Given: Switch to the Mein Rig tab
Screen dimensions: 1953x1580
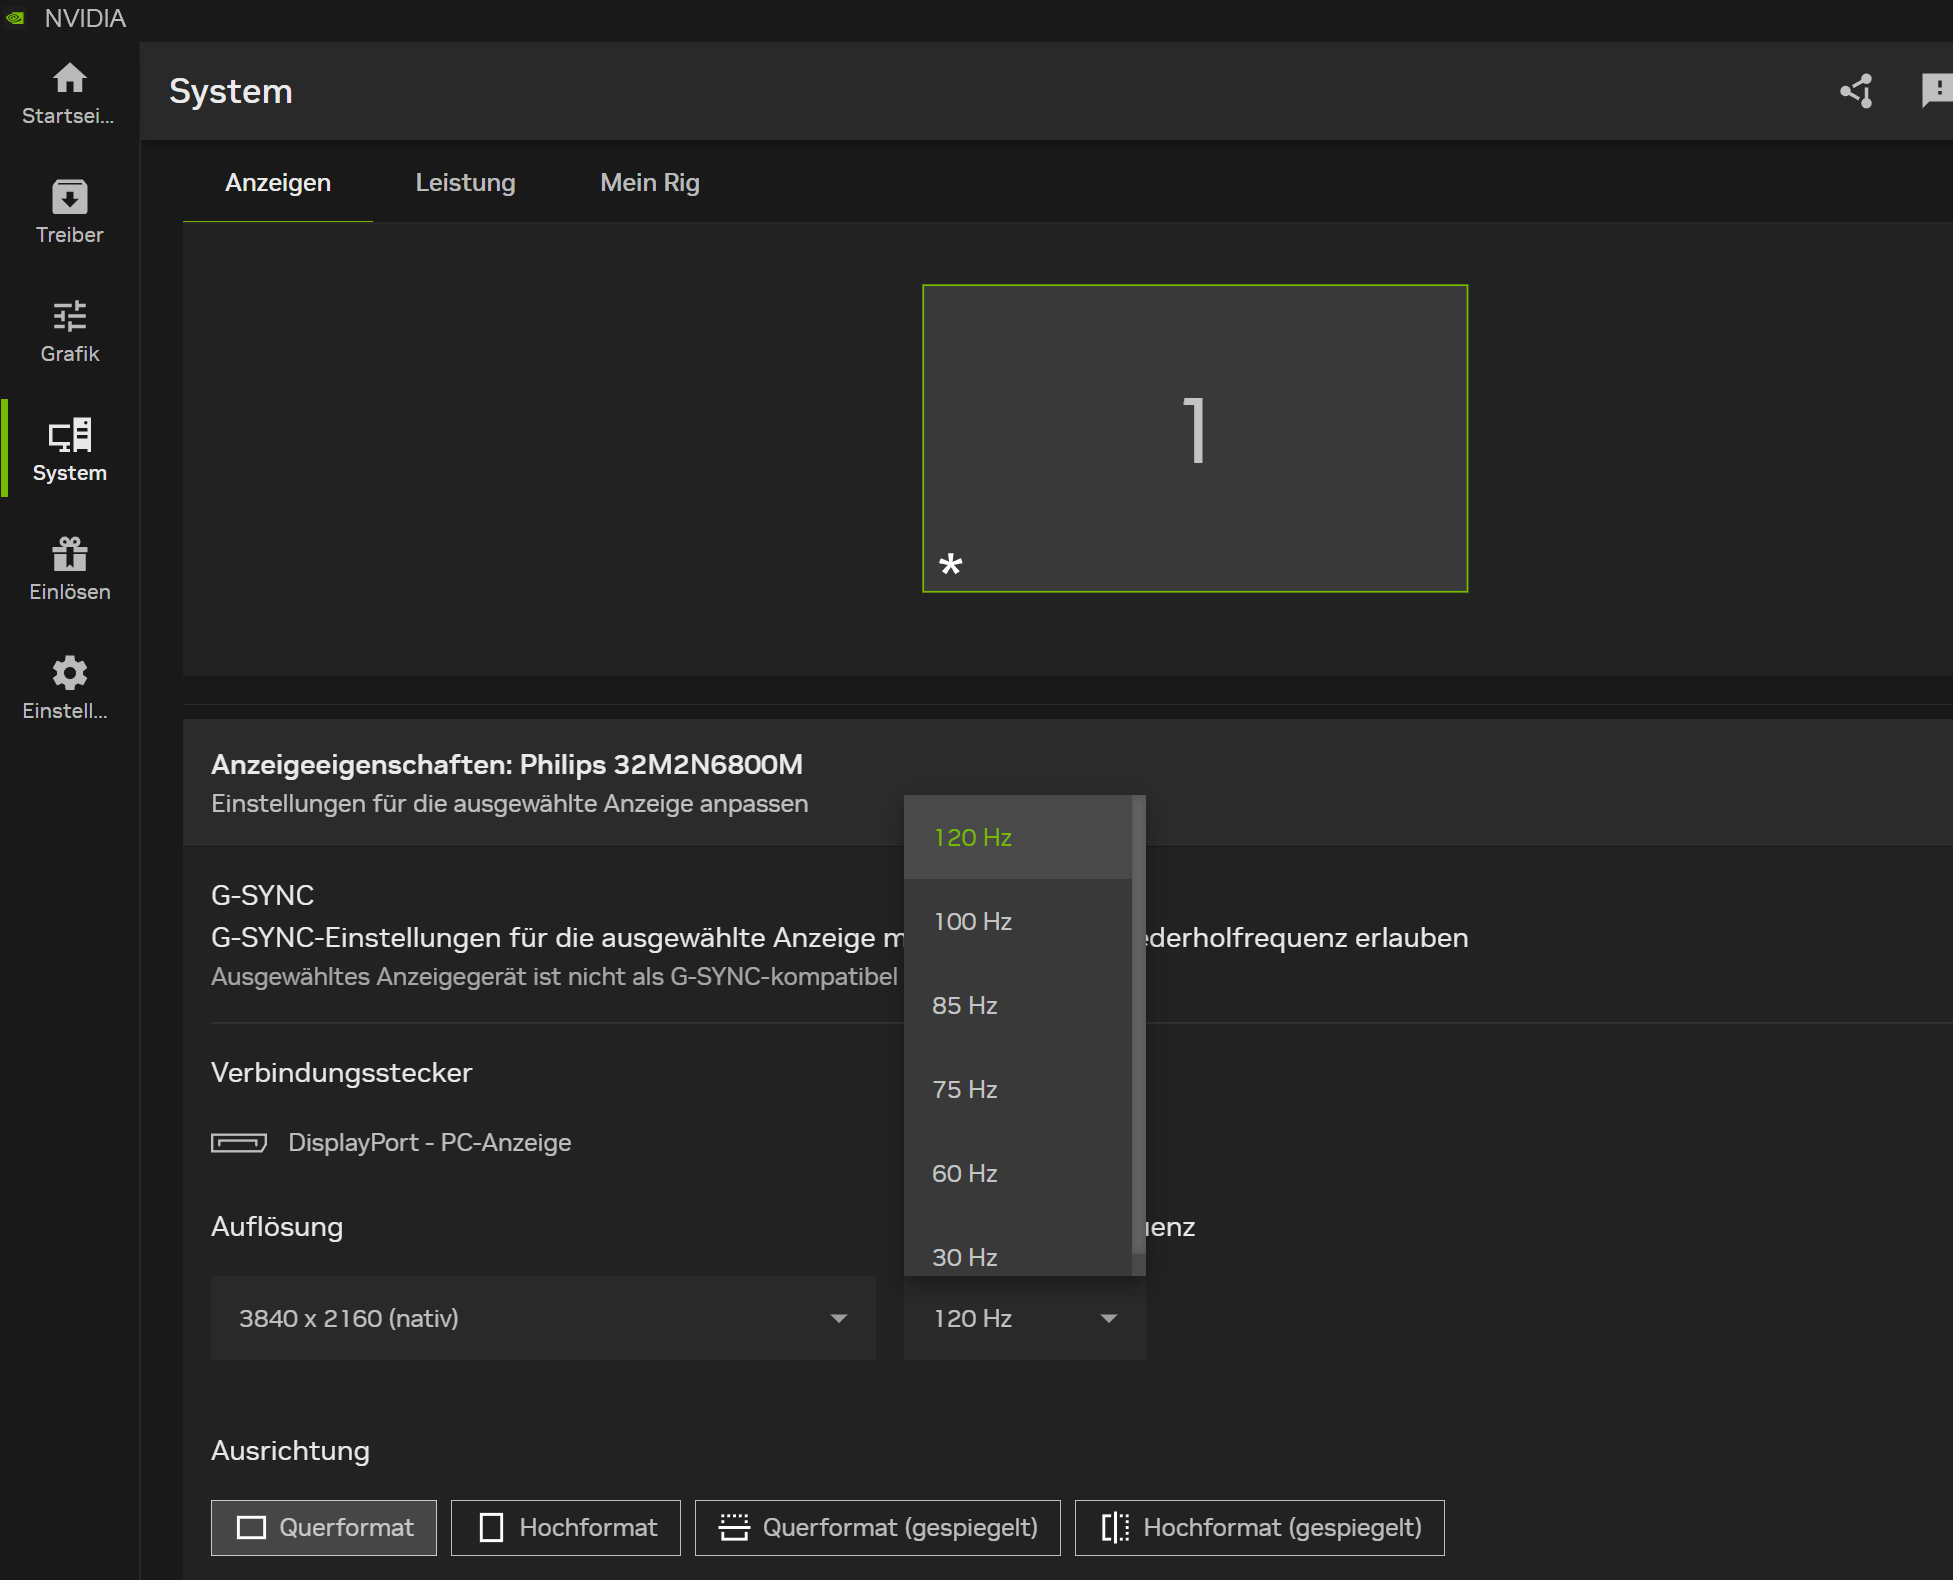Looking at the screenshot, I should coord(649,183).
